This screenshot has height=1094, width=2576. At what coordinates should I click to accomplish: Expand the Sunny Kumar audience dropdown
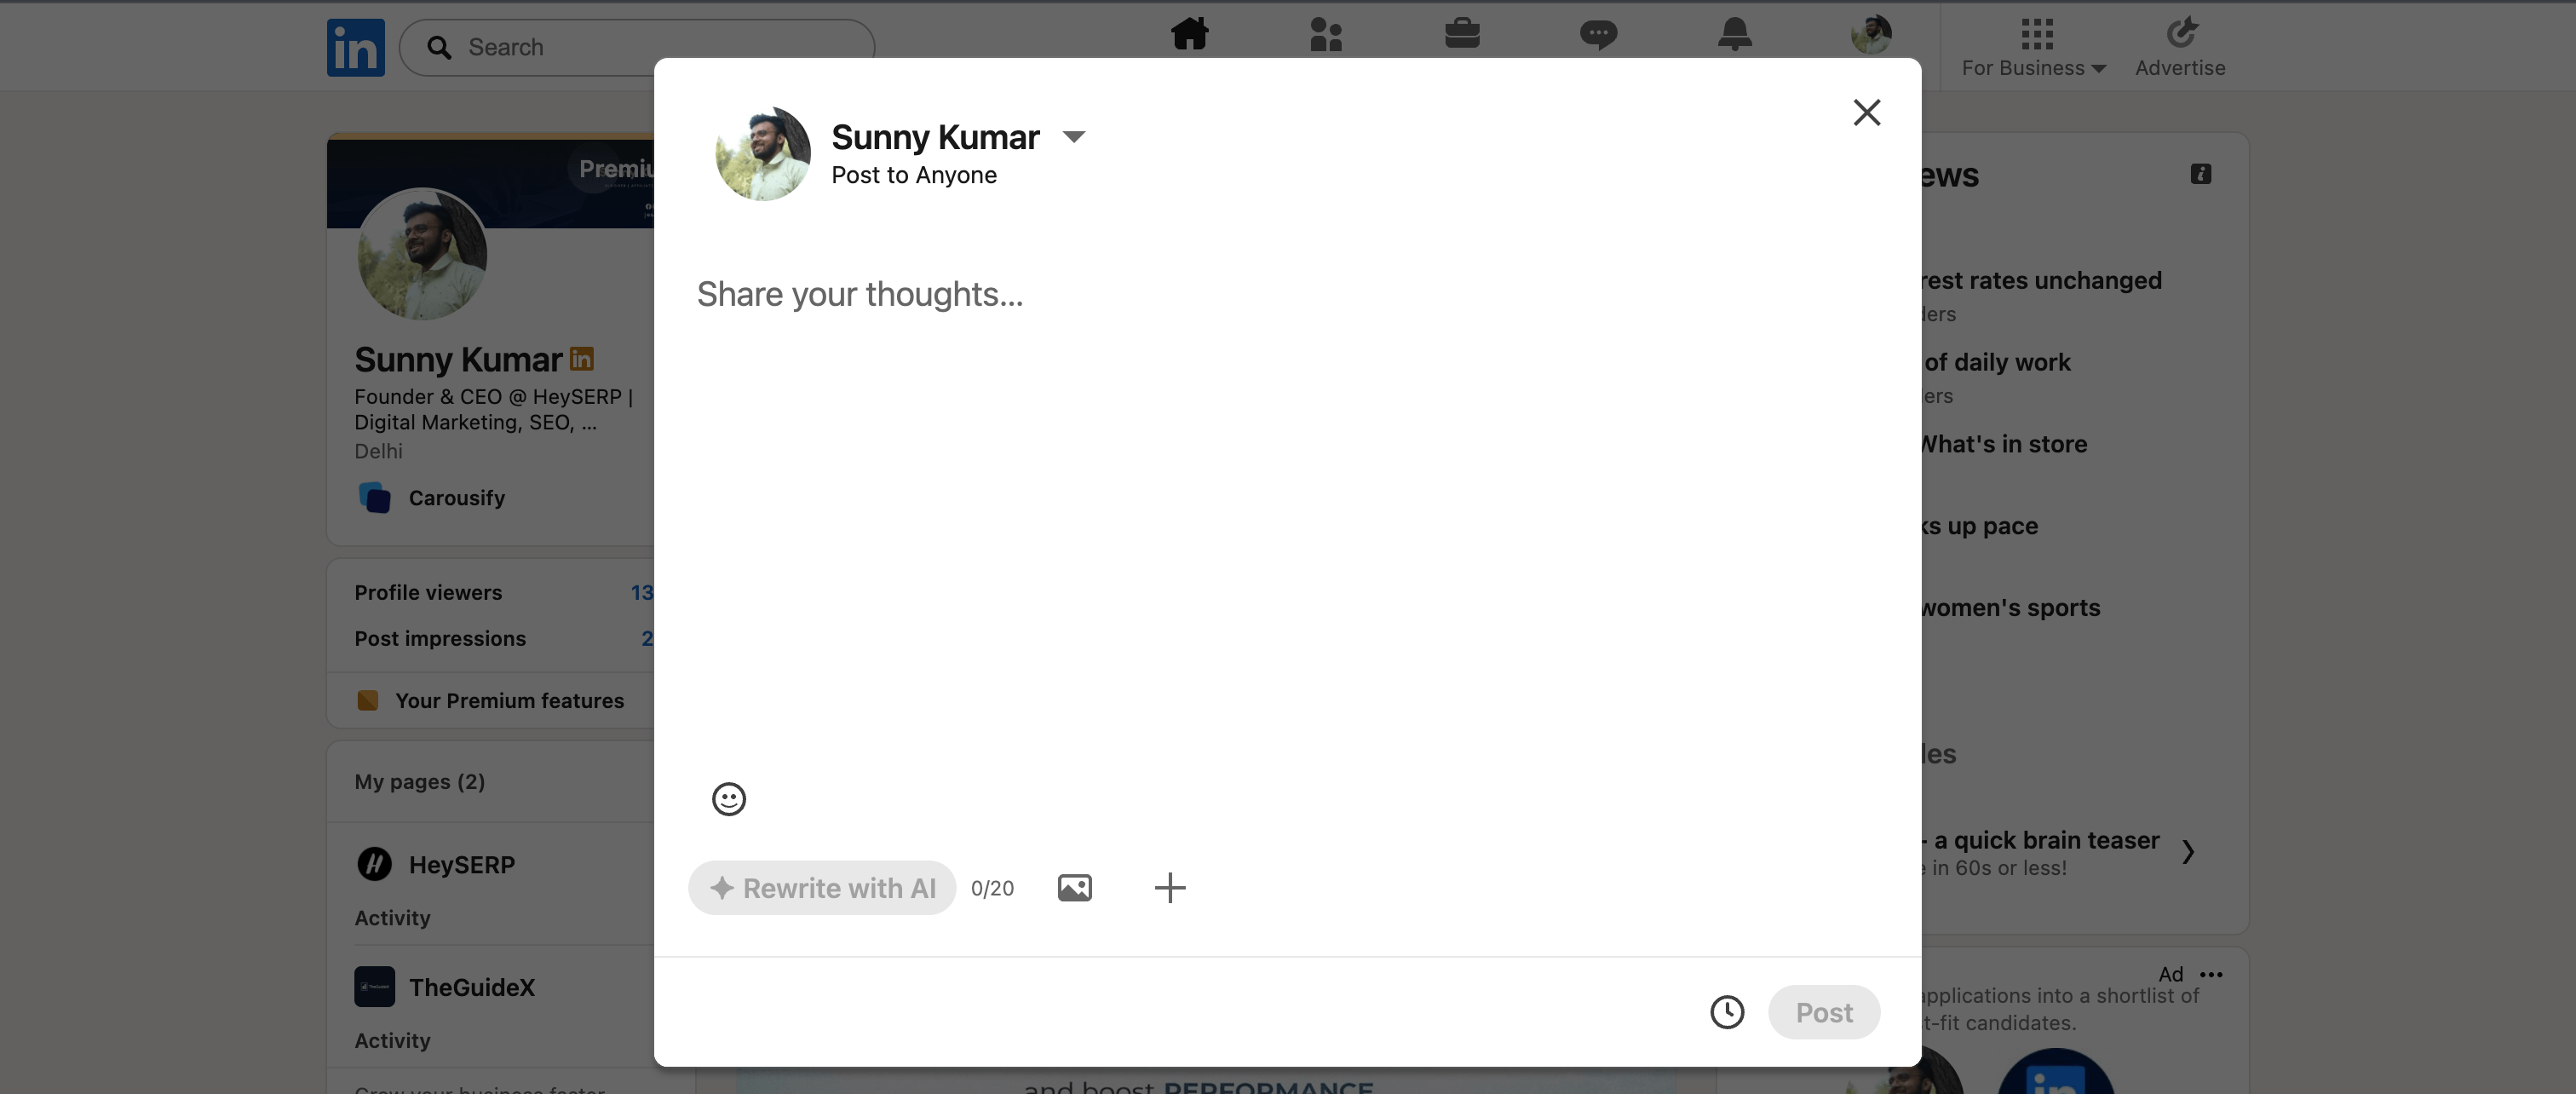pyautogui.click(x=1073, y=137)
